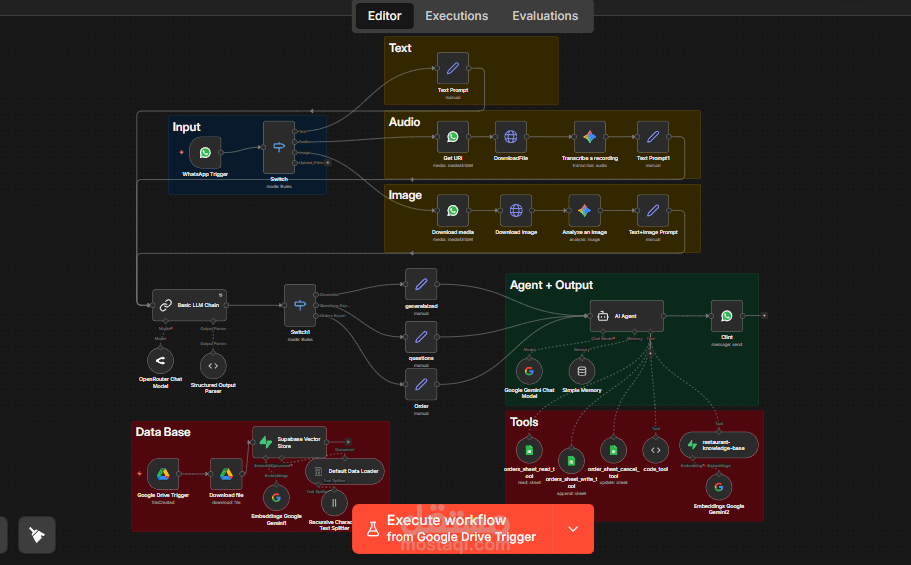Viewport: 911px width, 565px height.
Task: Open the trigger selection dropdown arrow
Action: point(573,529)
